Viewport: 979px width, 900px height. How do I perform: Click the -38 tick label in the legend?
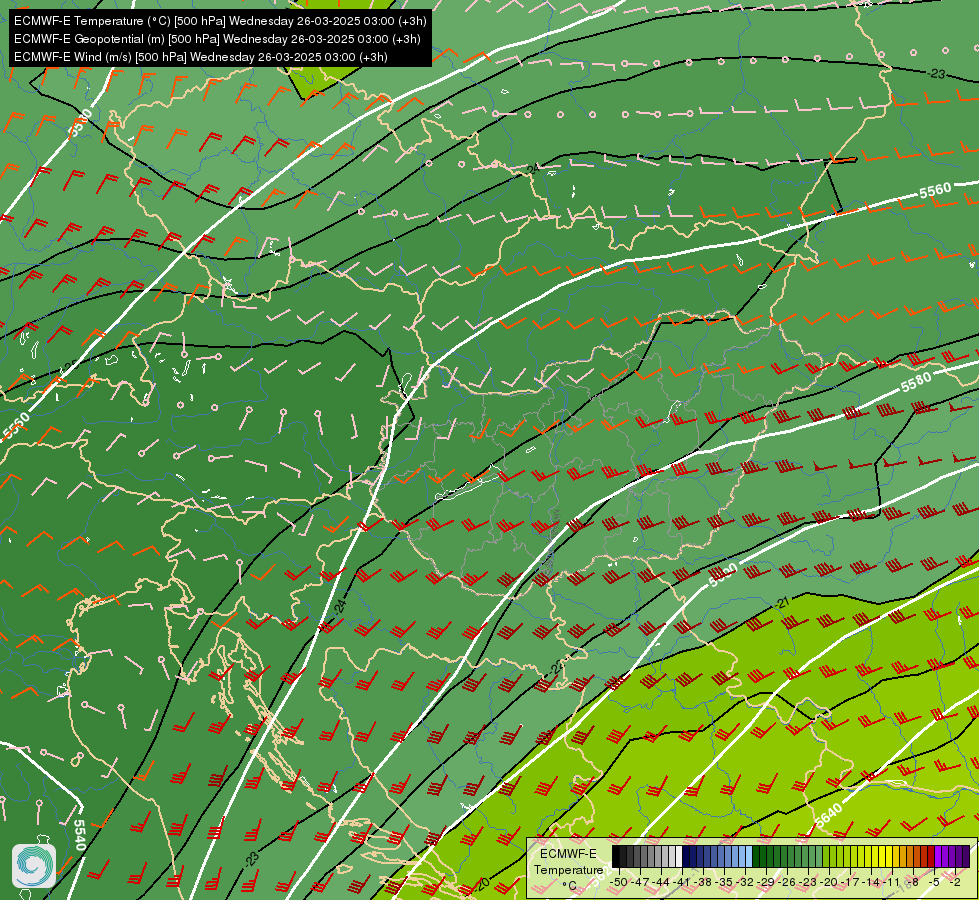(x=703, y=882)
